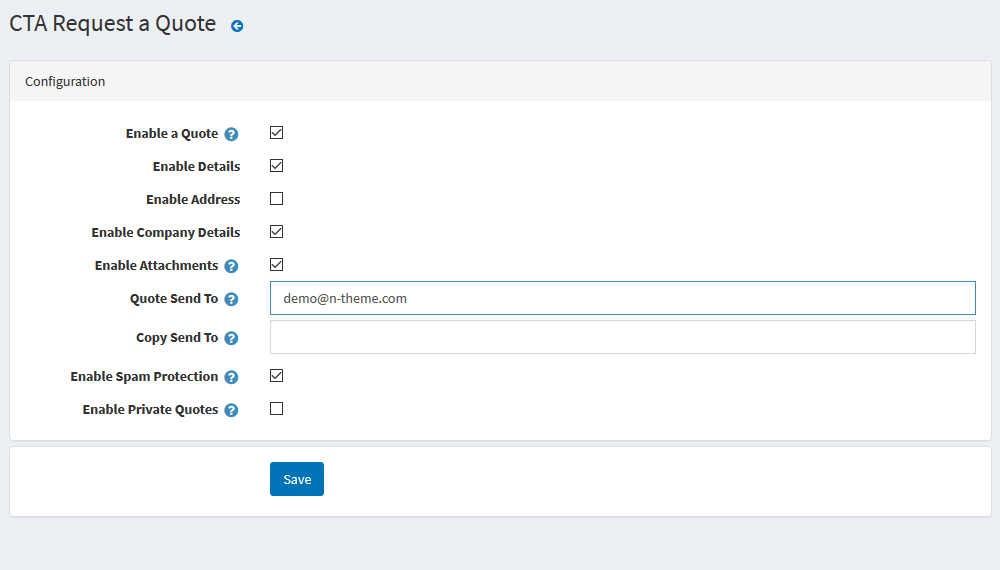Click the Quote Send To email field
The width and height of the screenshot is (1000, 570).
coord(622,298)
